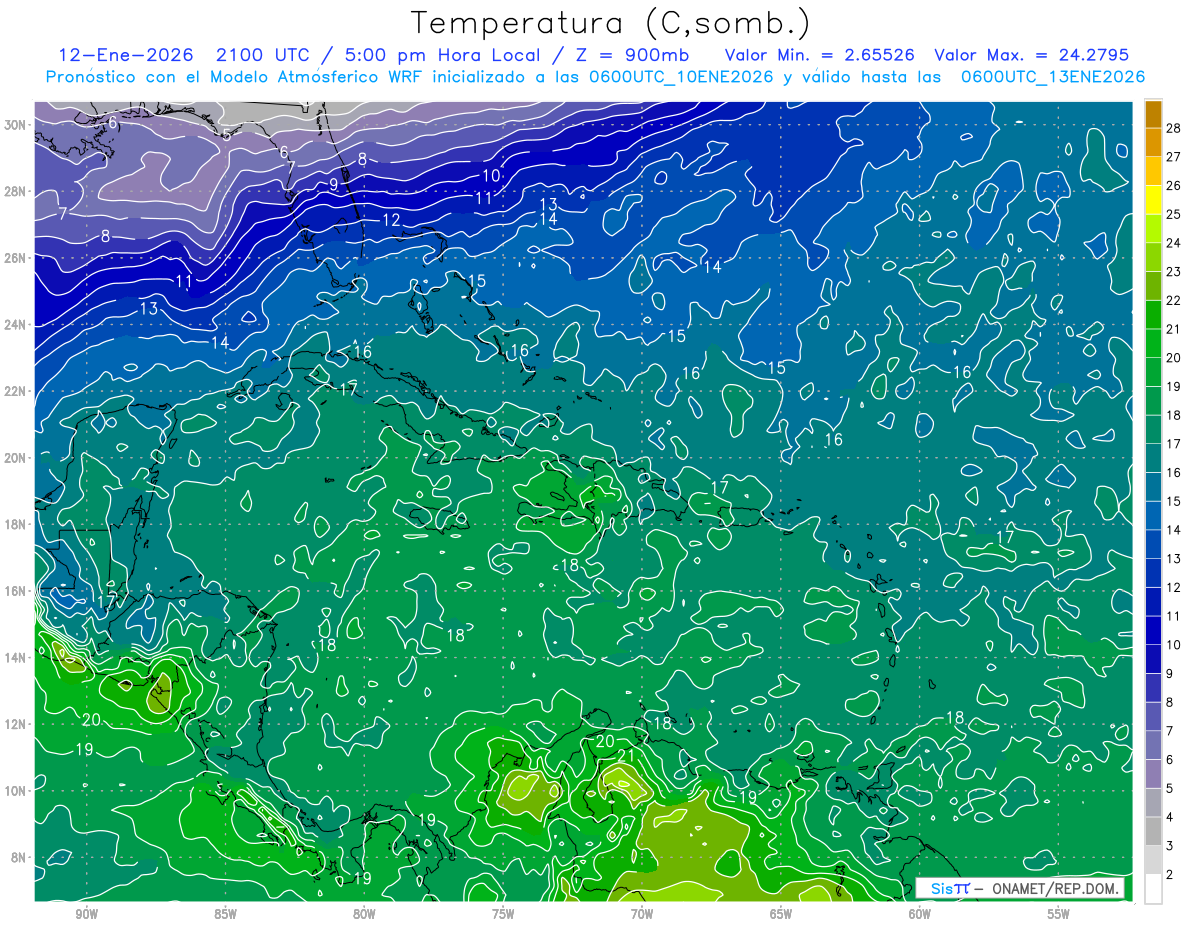Click the brown colorbar swatch above 28

pyautogui.click(x=1153, y=114)
